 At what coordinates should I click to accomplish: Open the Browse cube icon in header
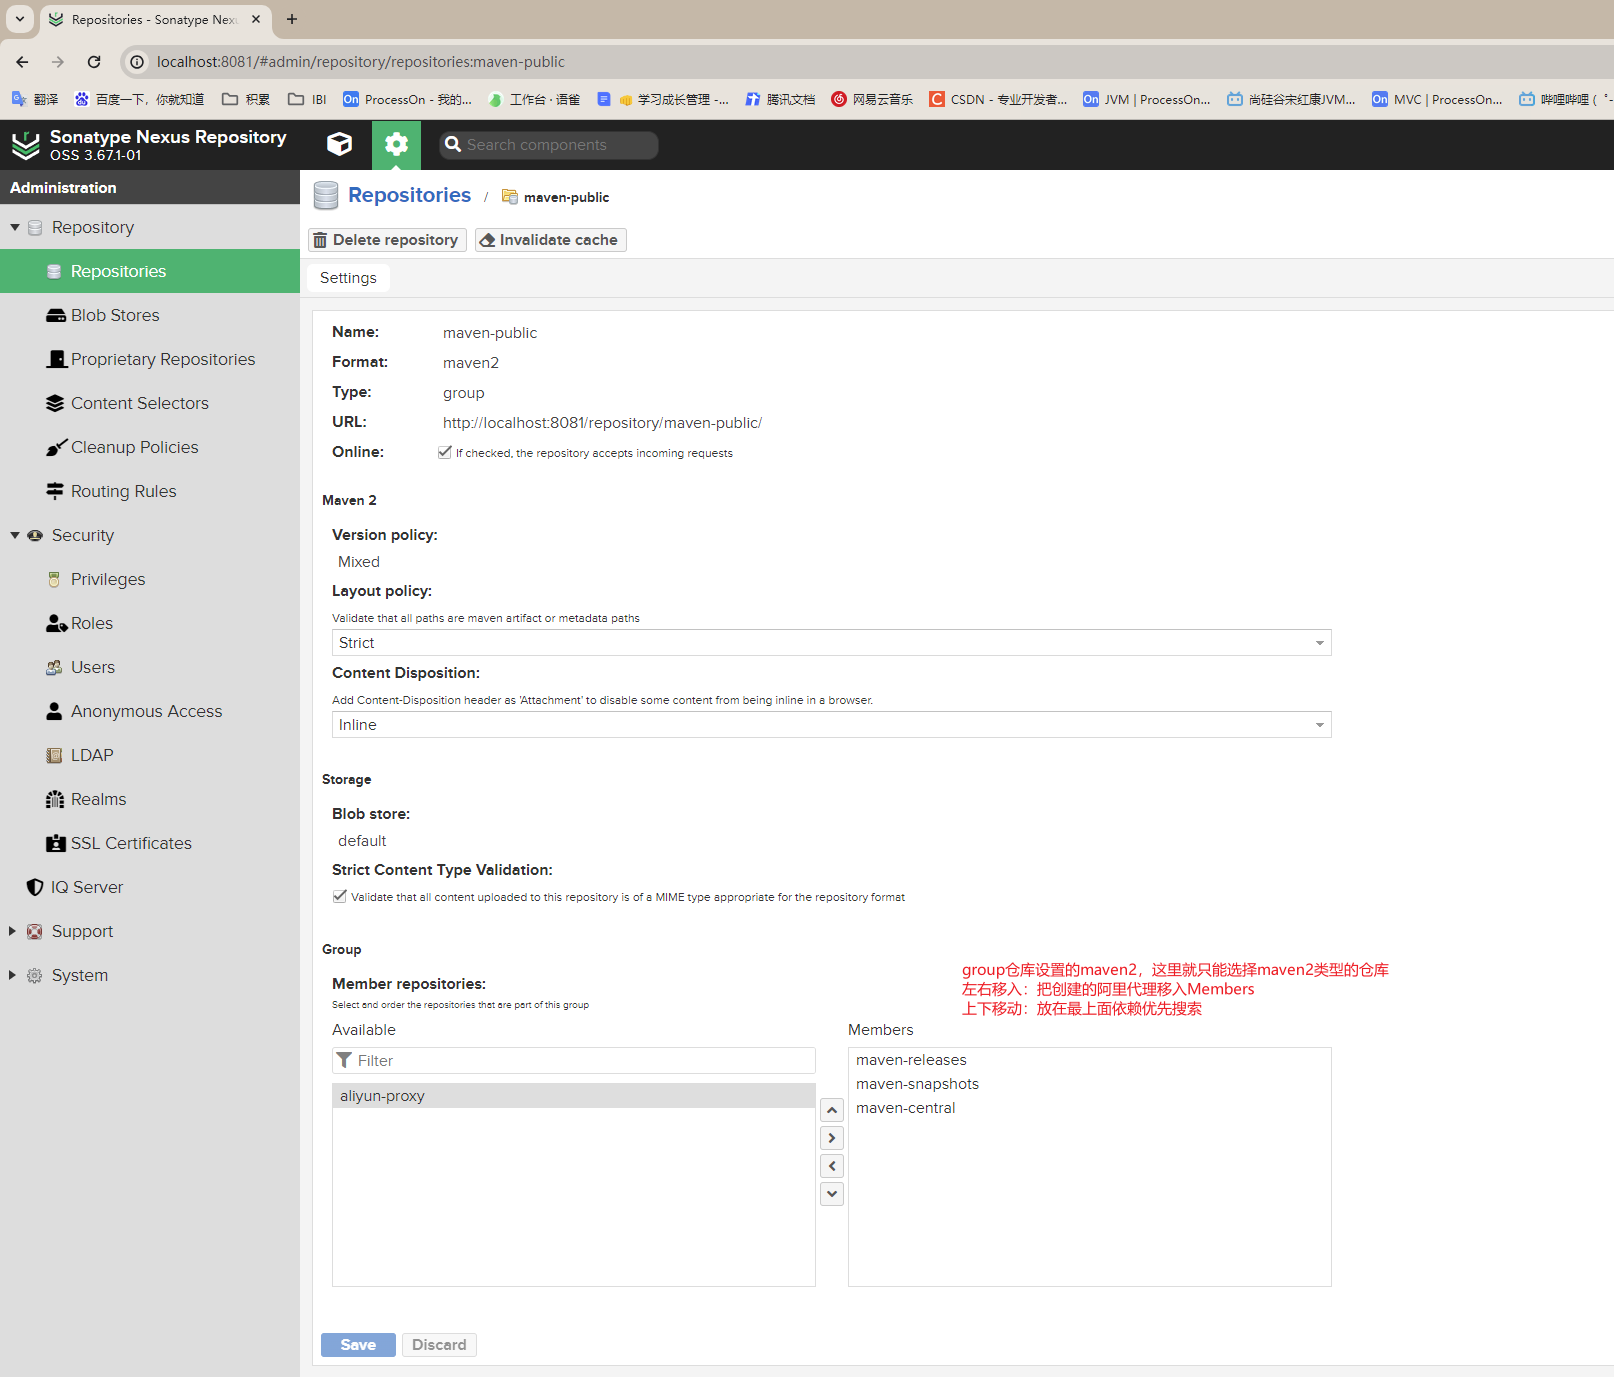[x=339, y=144]
